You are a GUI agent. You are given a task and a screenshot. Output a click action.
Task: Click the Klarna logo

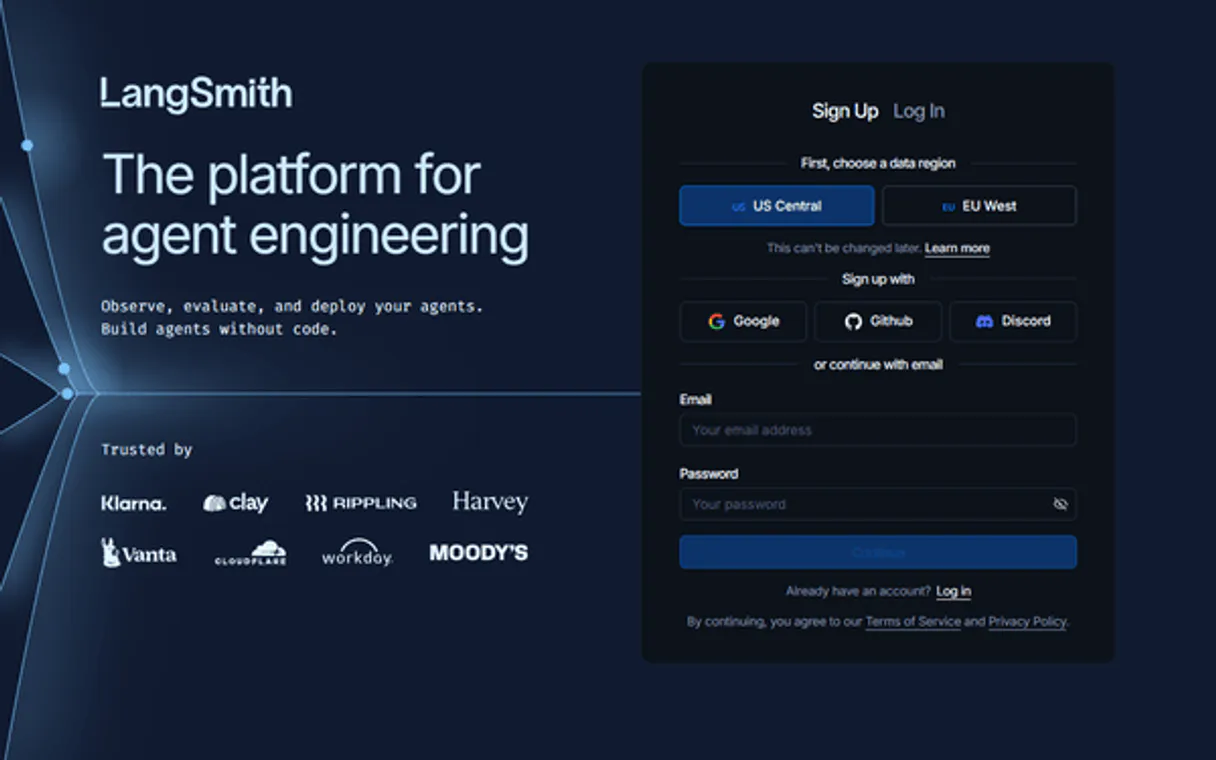pyautogui.click(x=133, y=503)
